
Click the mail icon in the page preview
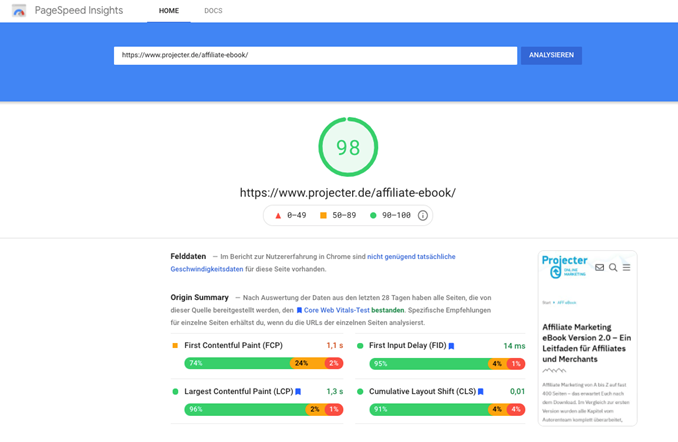pyautogui.click(x=599, y=267)
